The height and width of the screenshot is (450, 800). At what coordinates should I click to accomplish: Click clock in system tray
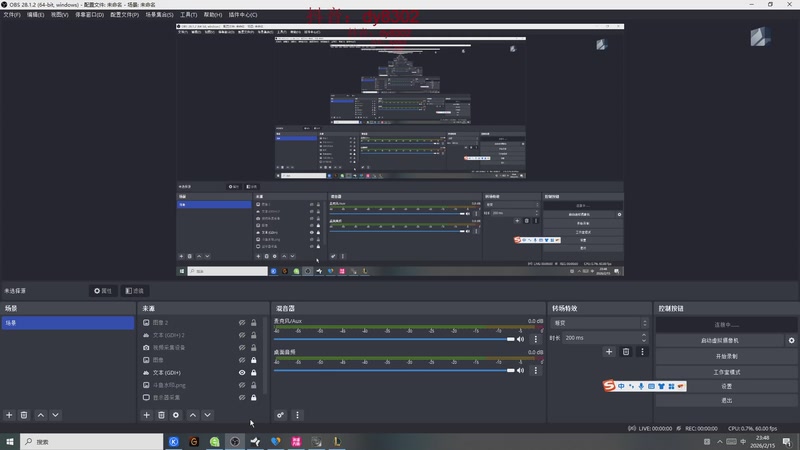click(762, 441)
